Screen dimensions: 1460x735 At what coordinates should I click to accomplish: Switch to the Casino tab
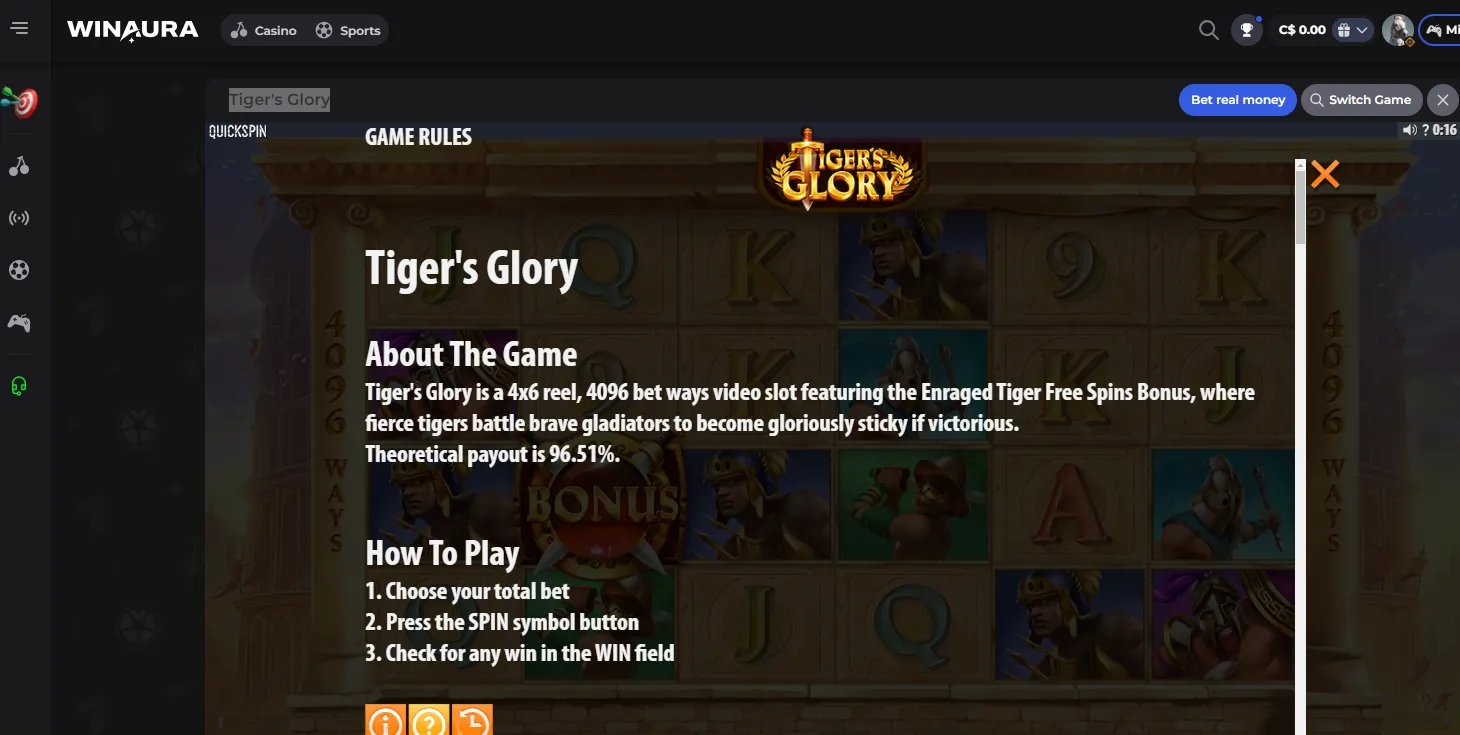tap(264, 30)
